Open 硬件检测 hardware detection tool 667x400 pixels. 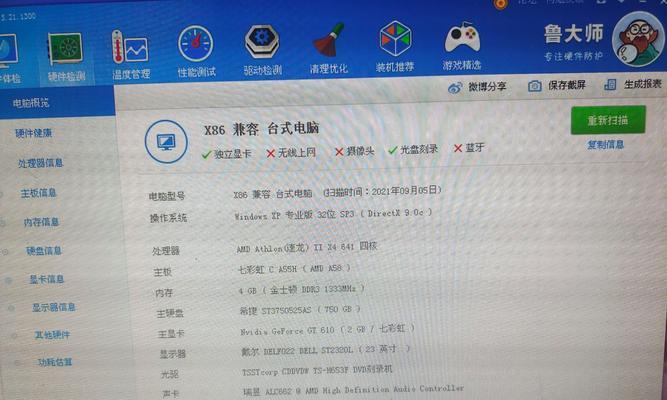66,57
